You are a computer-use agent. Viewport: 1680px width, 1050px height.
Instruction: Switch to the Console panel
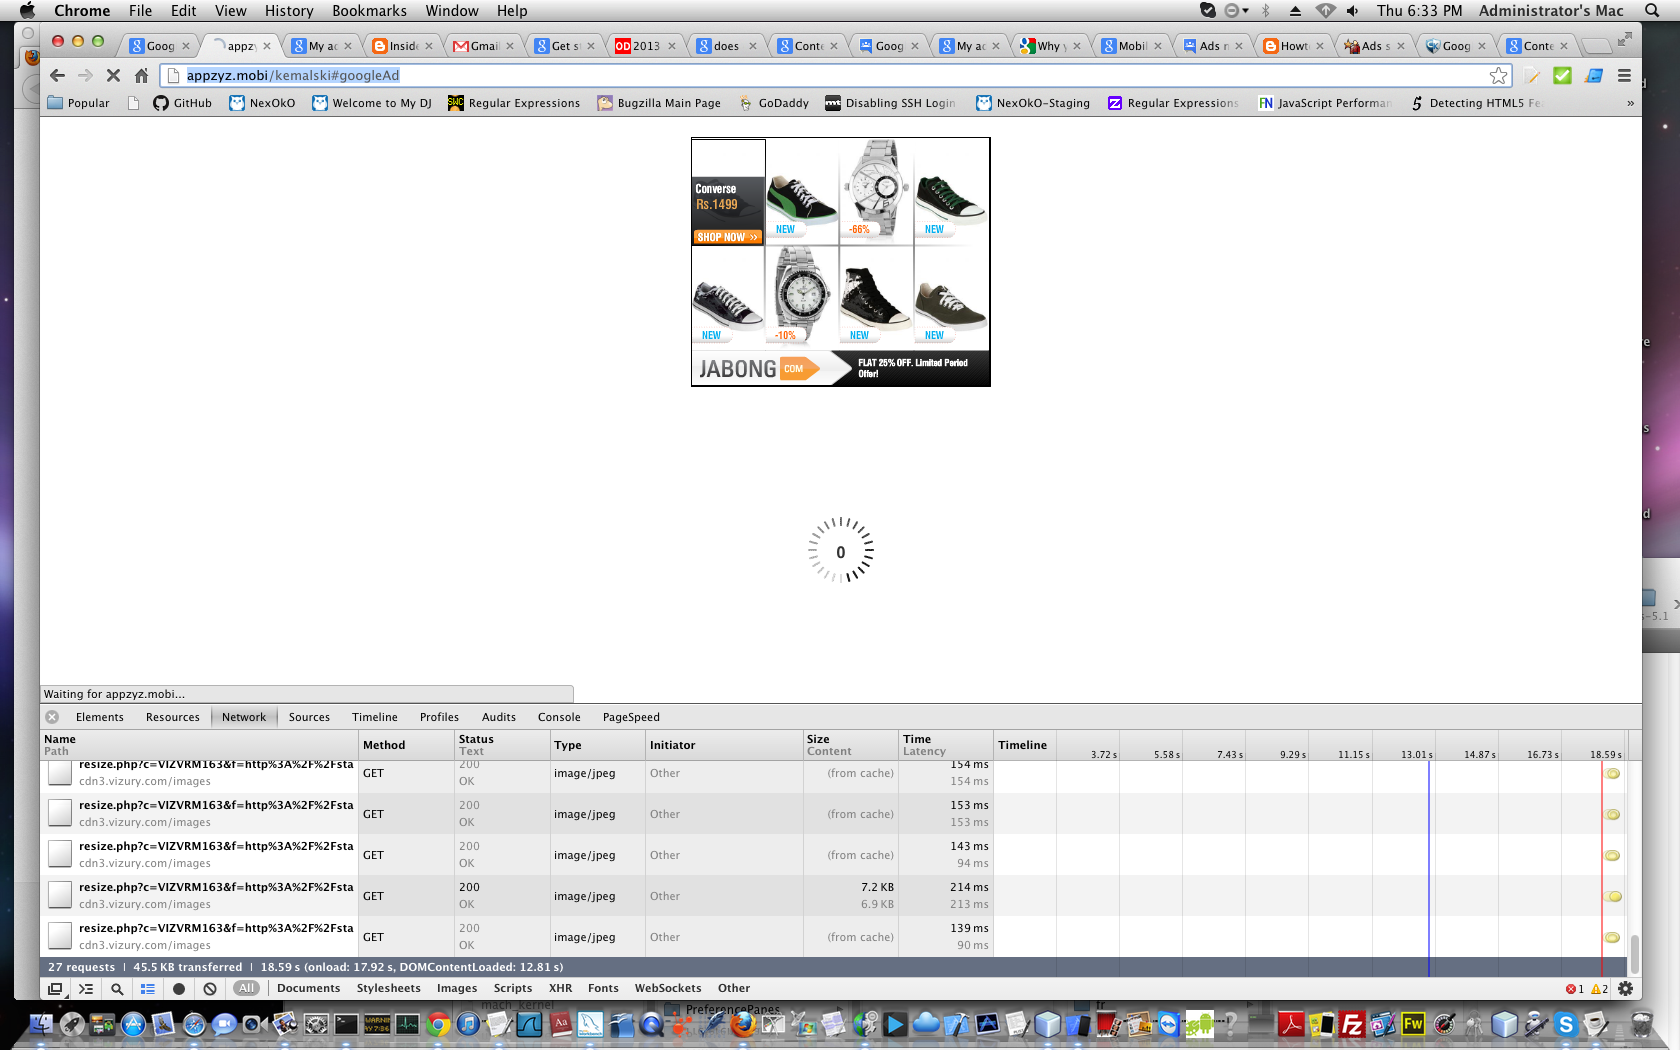[559, 717]
